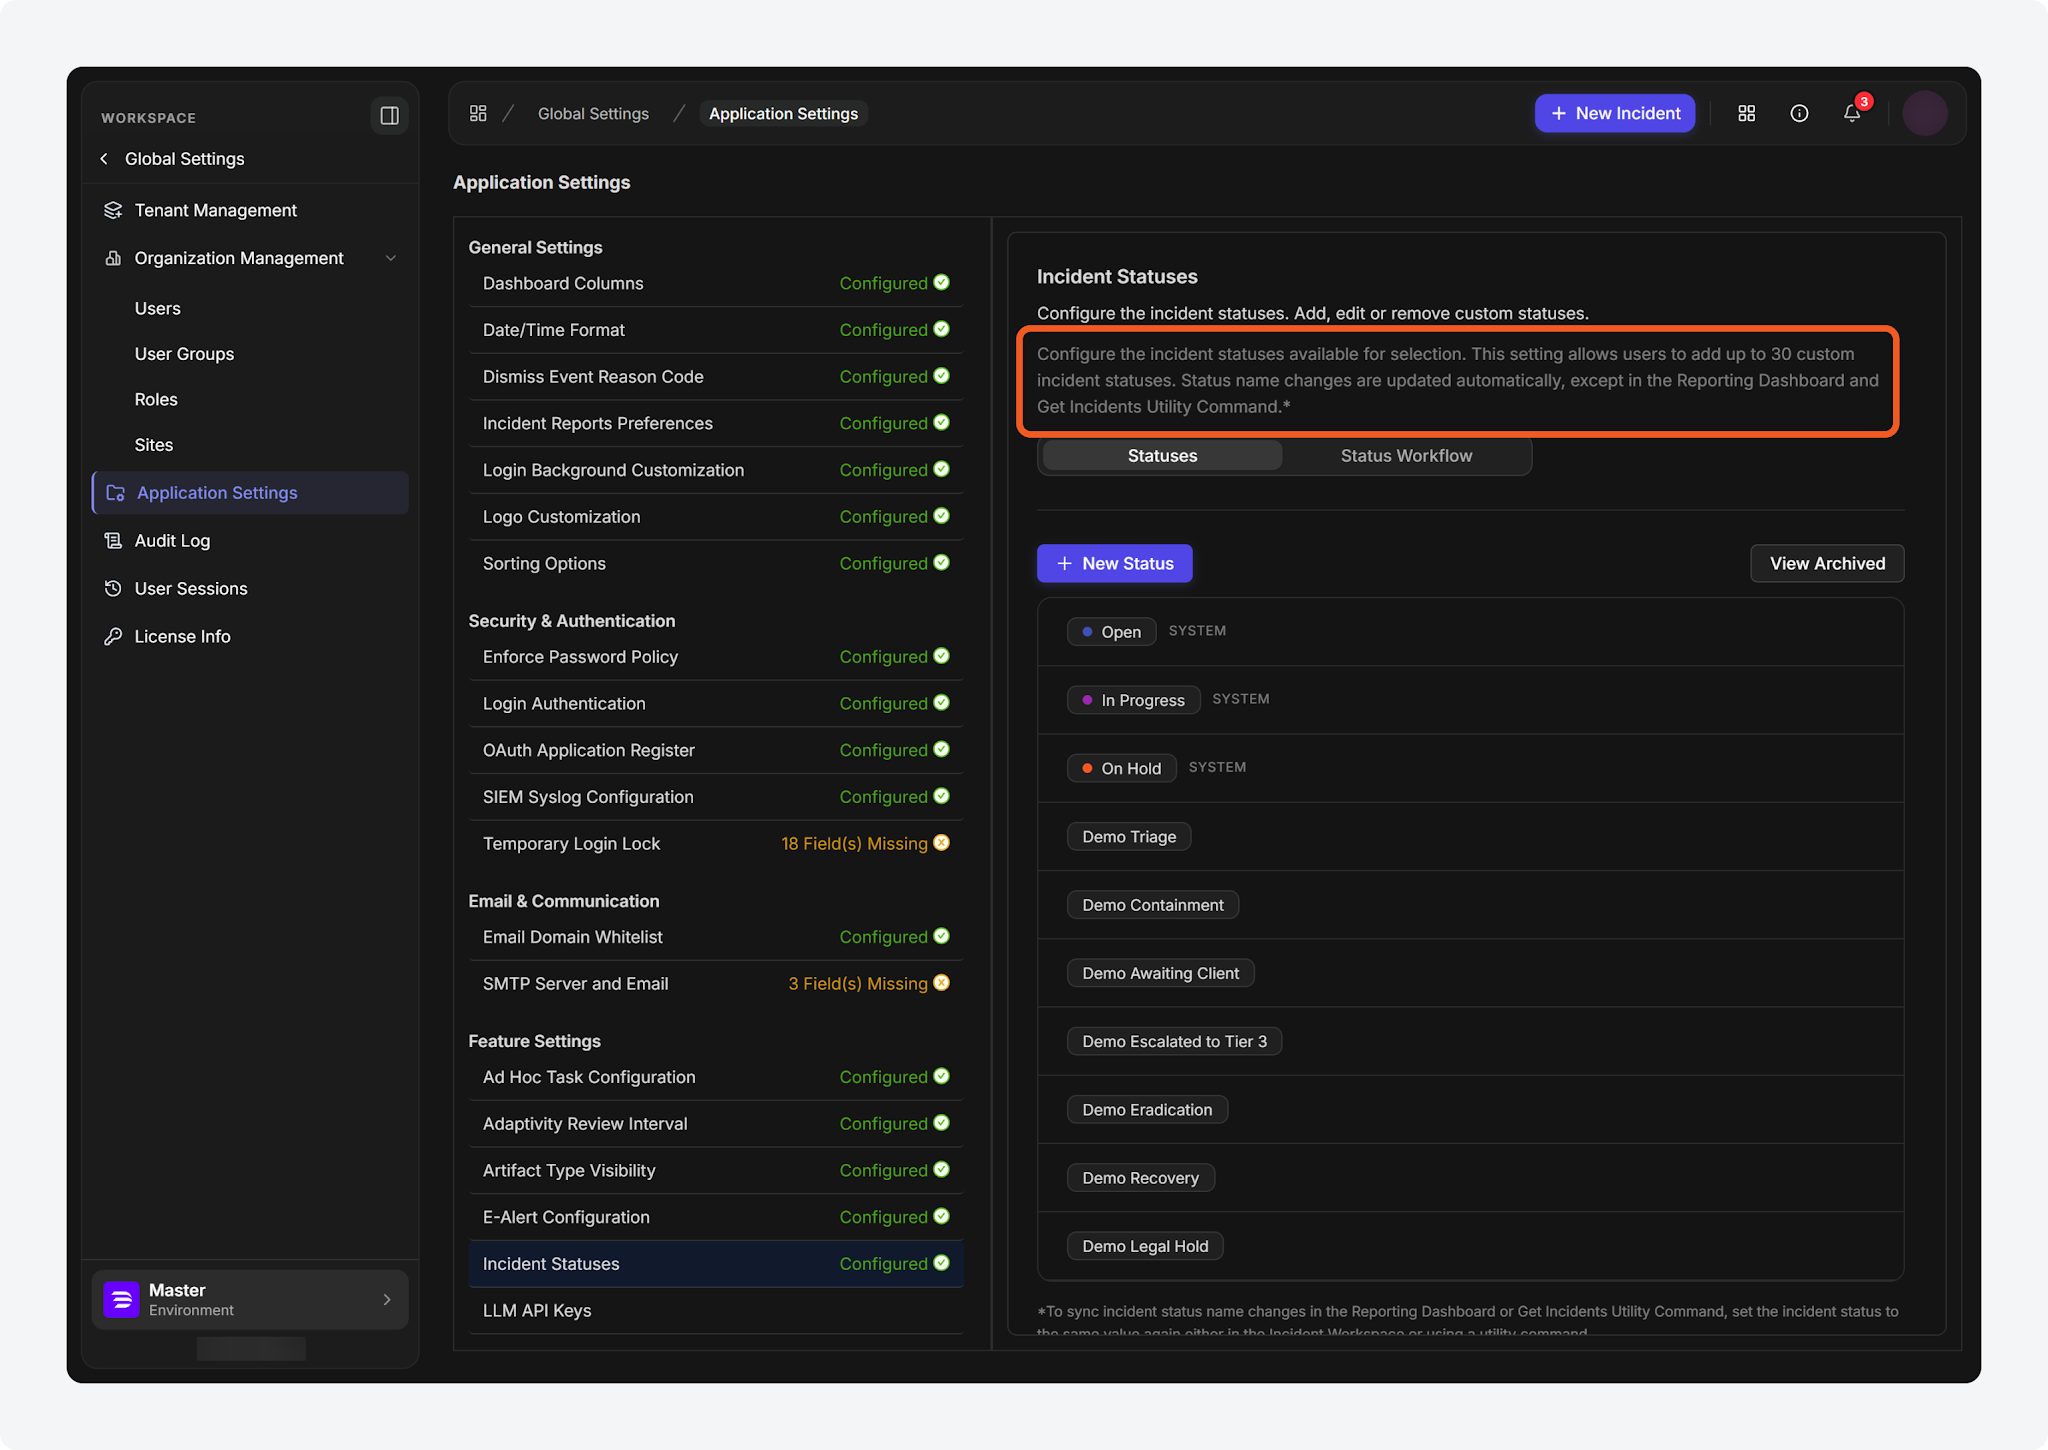The width and height of the screenshot is (2048, 1450).
Task: Click the View Archived button
Action: pos(1827,563)
